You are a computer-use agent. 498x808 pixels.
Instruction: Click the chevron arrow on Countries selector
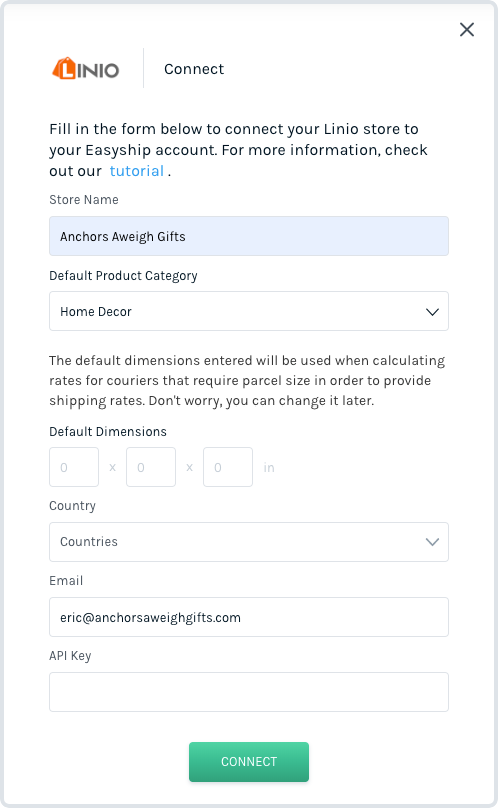[x=432, y=542]
